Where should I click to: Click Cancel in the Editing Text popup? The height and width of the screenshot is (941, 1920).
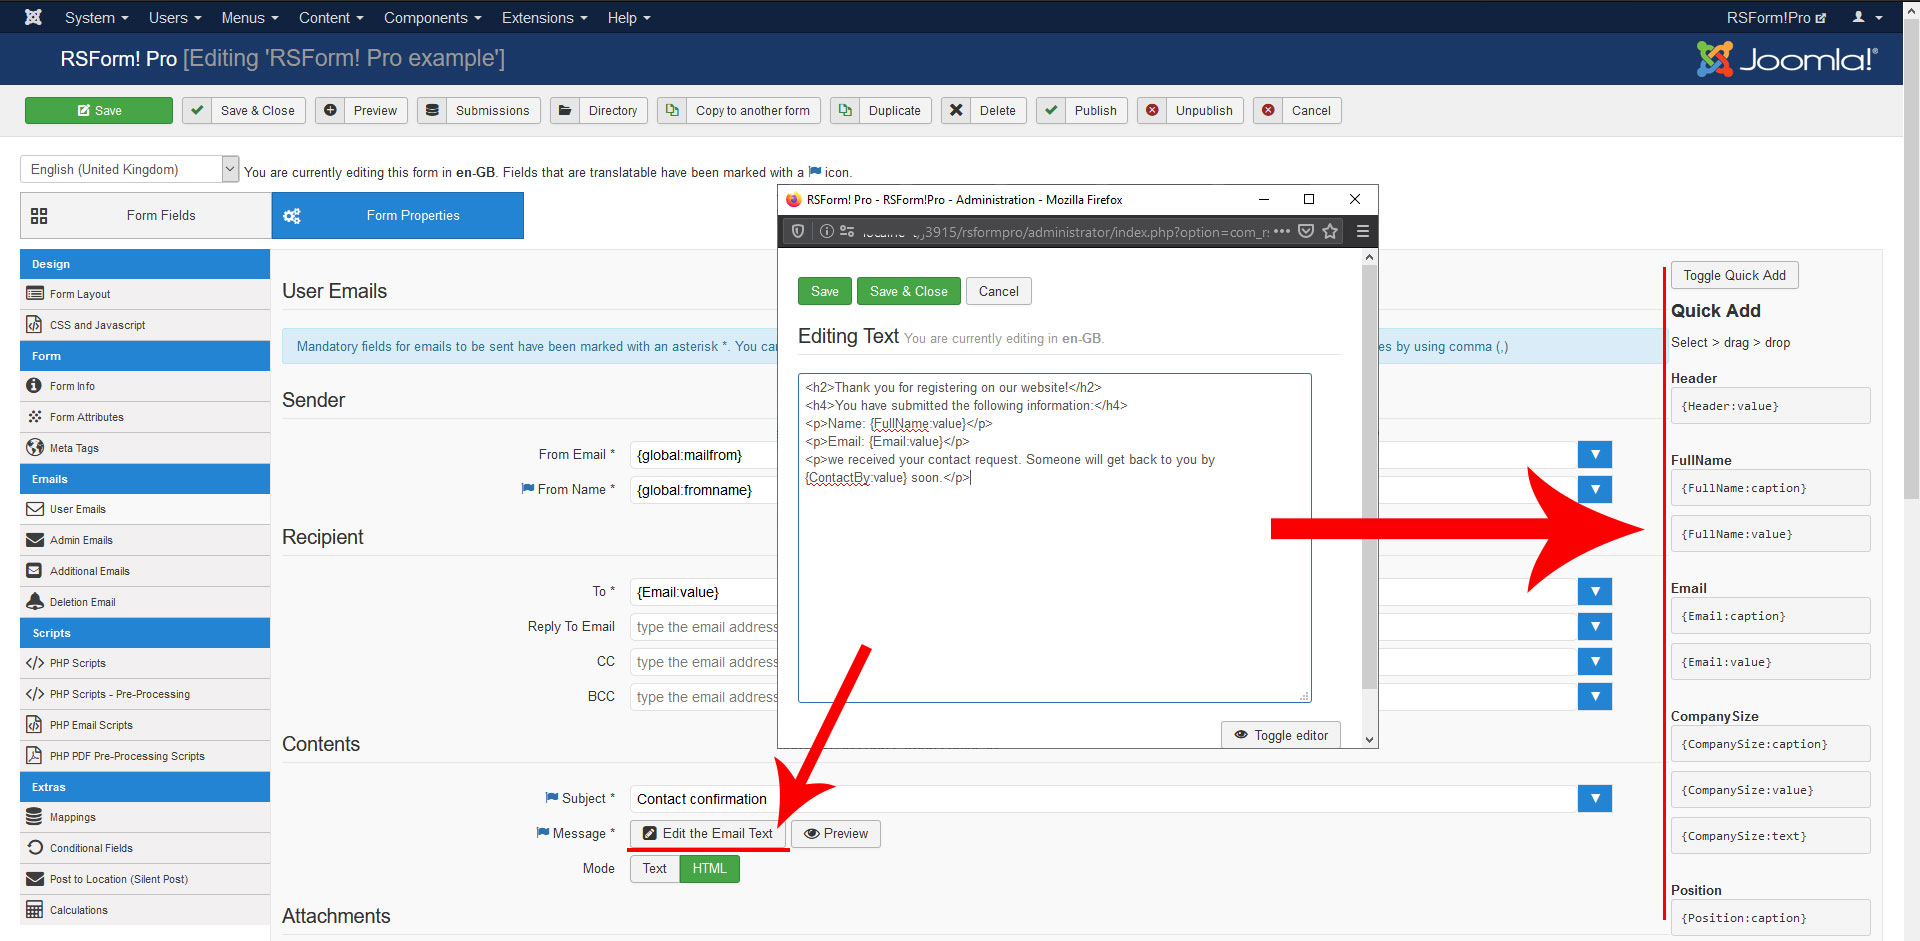tap(998, 291)
